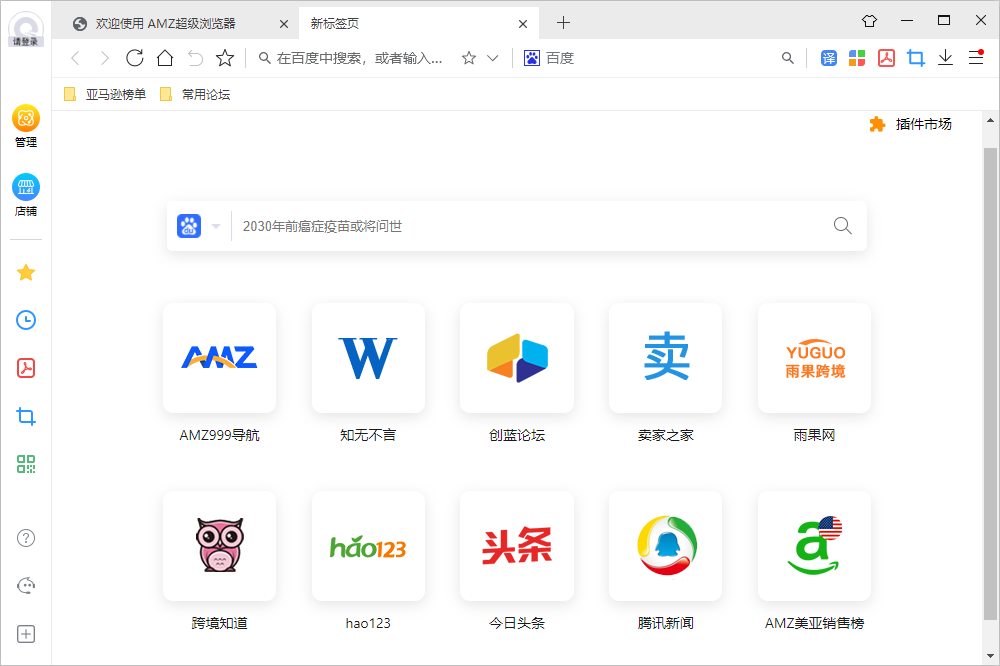The image size is (1000, 666).
Task: Open the downloads arrow icon
Action: tap(945, 58)
